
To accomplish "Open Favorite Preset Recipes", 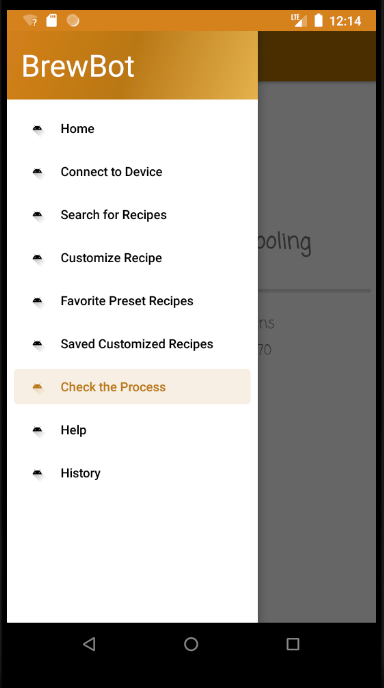I will pos(132,301).
